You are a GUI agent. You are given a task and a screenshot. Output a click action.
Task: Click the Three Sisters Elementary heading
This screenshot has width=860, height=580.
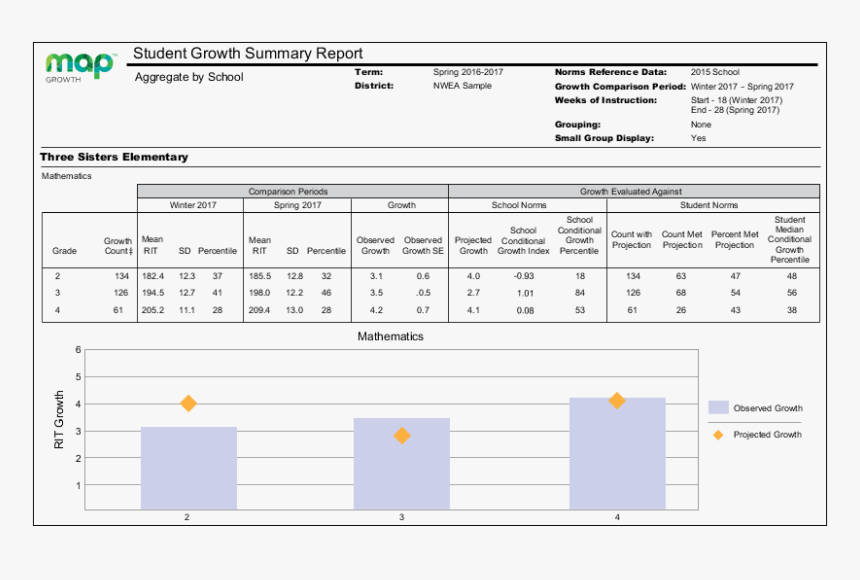click(114, 157)
